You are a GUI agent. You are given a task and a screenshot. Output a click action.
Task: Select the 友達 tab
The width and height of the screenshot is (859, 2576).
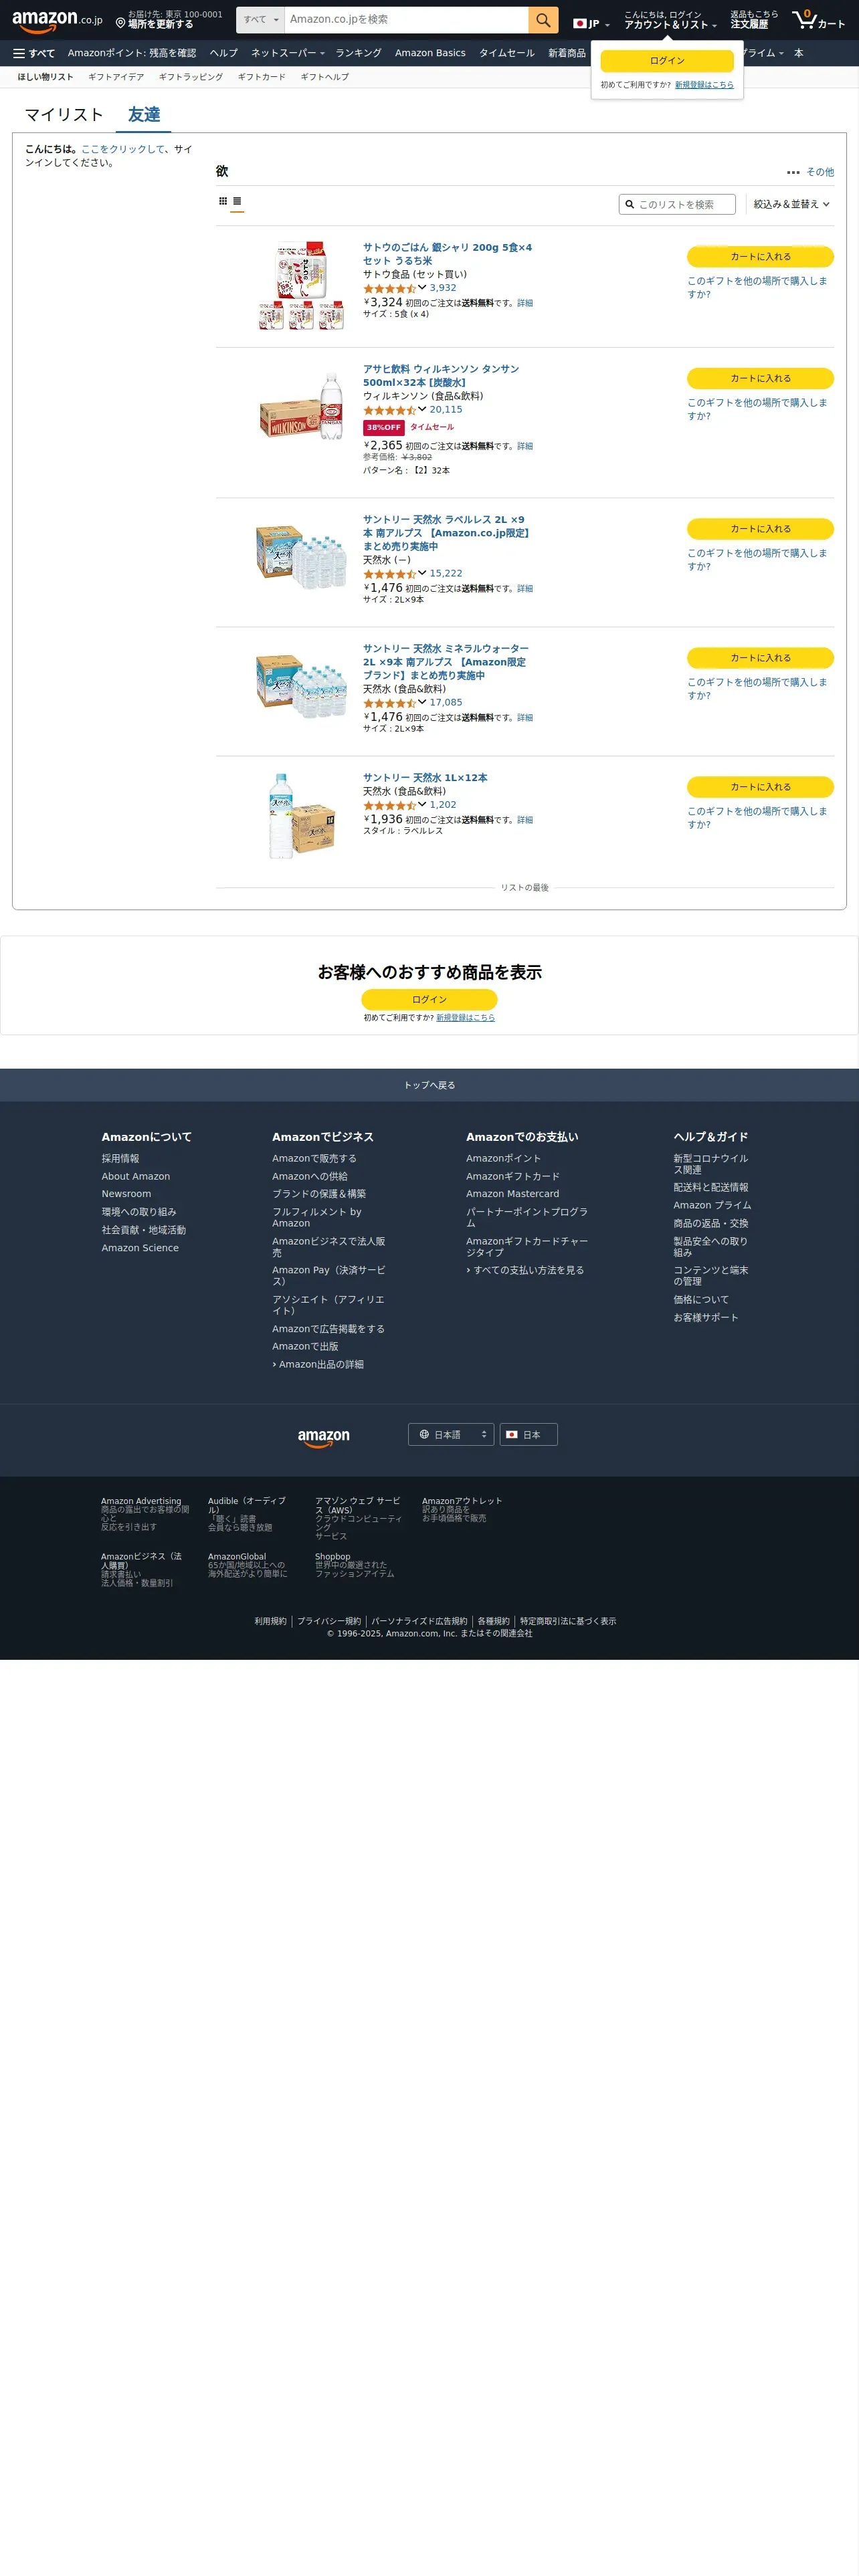pos(144,115)
